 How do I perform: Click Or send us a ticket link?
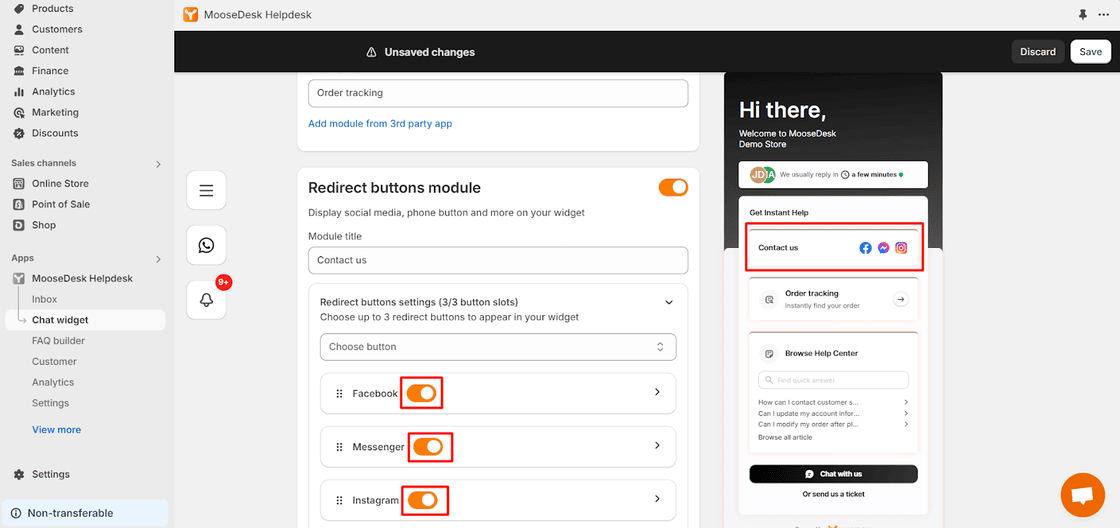833,494
